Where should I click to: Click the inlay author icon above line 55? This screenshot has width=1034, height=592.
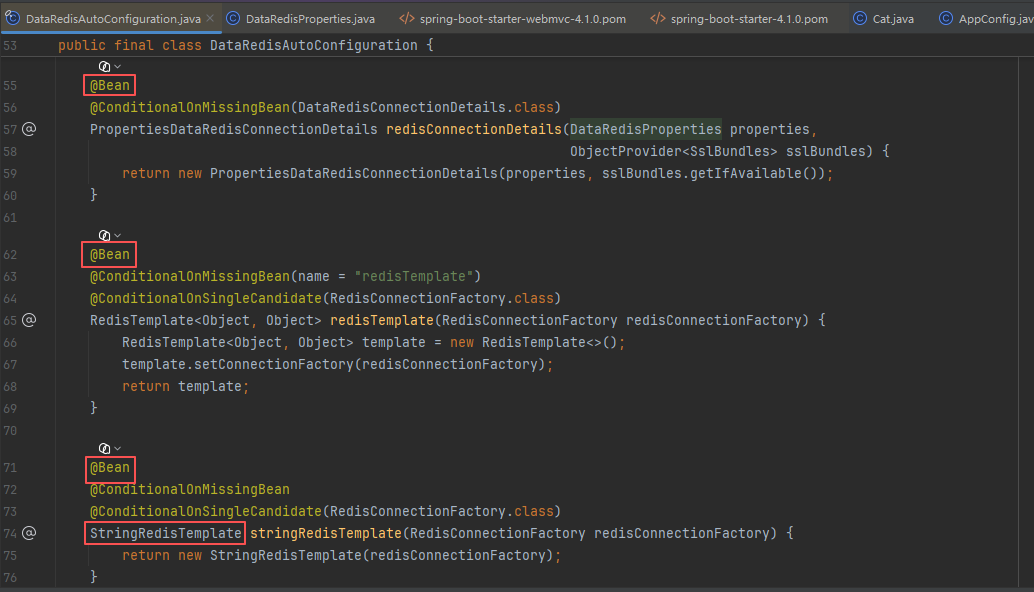click(x=104, y=67)
